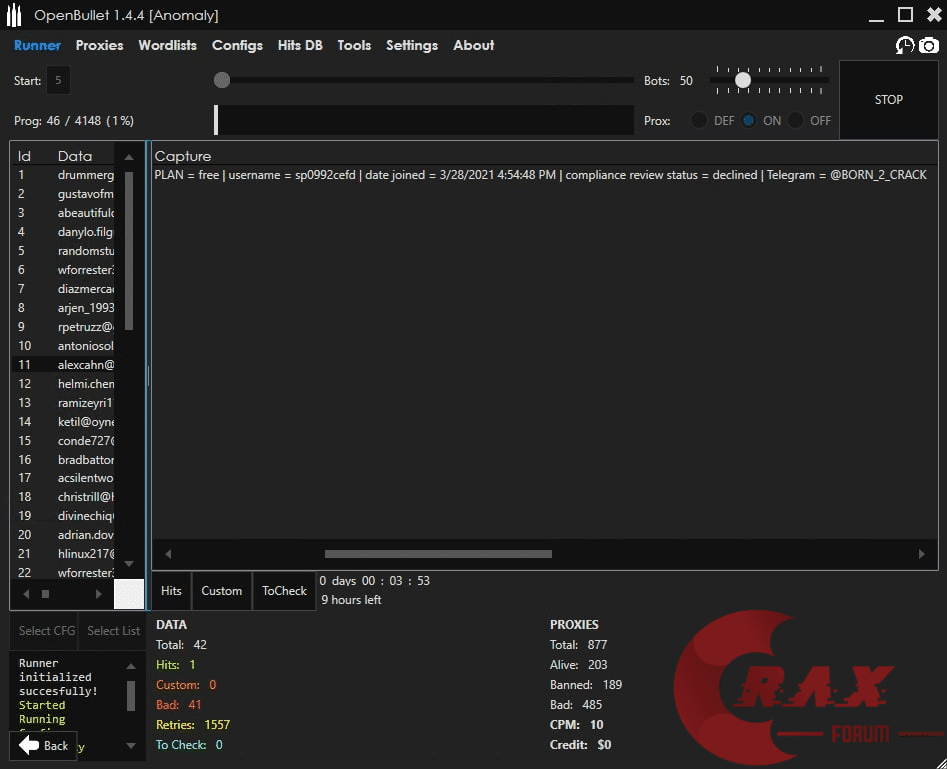
Task: Select data row 16 bradbattor
Action: coord(63,460)
